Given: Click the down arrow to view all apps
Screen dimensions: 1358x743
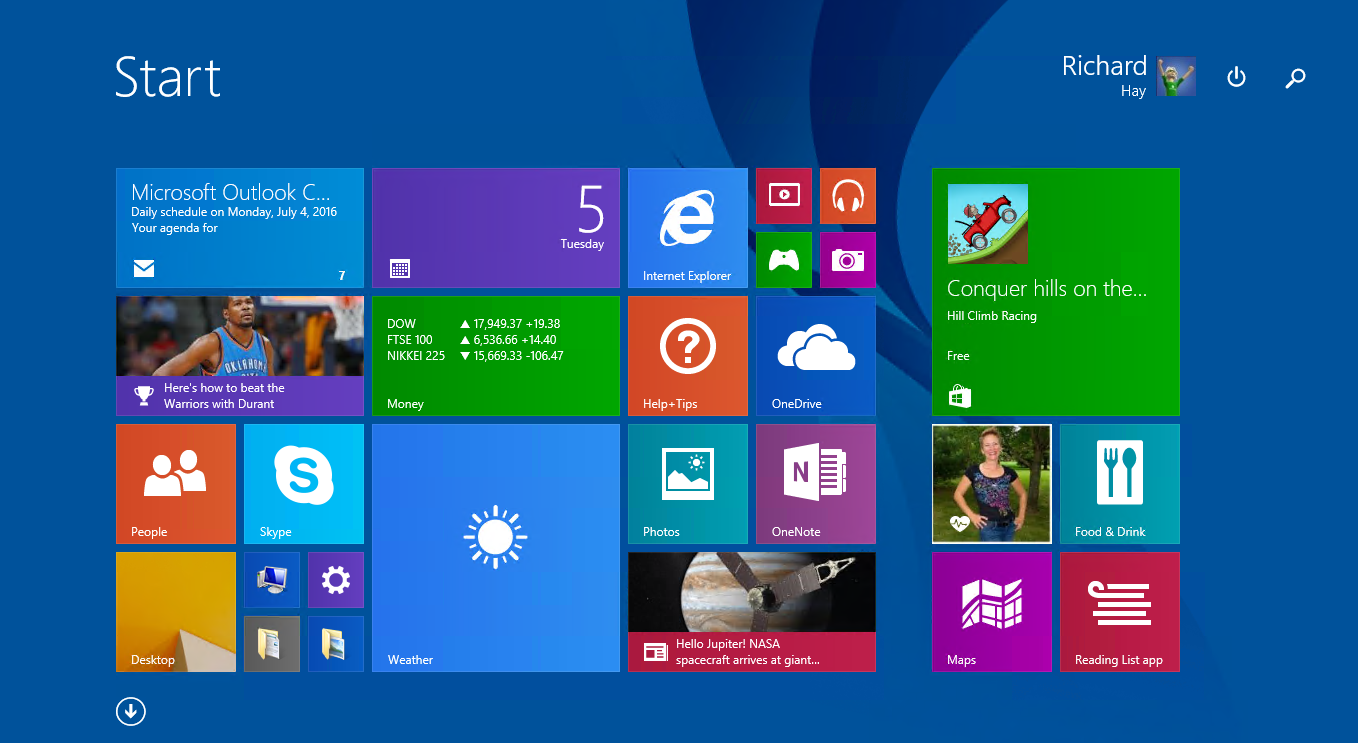Looking at the screenshot, I should point(130,711).
